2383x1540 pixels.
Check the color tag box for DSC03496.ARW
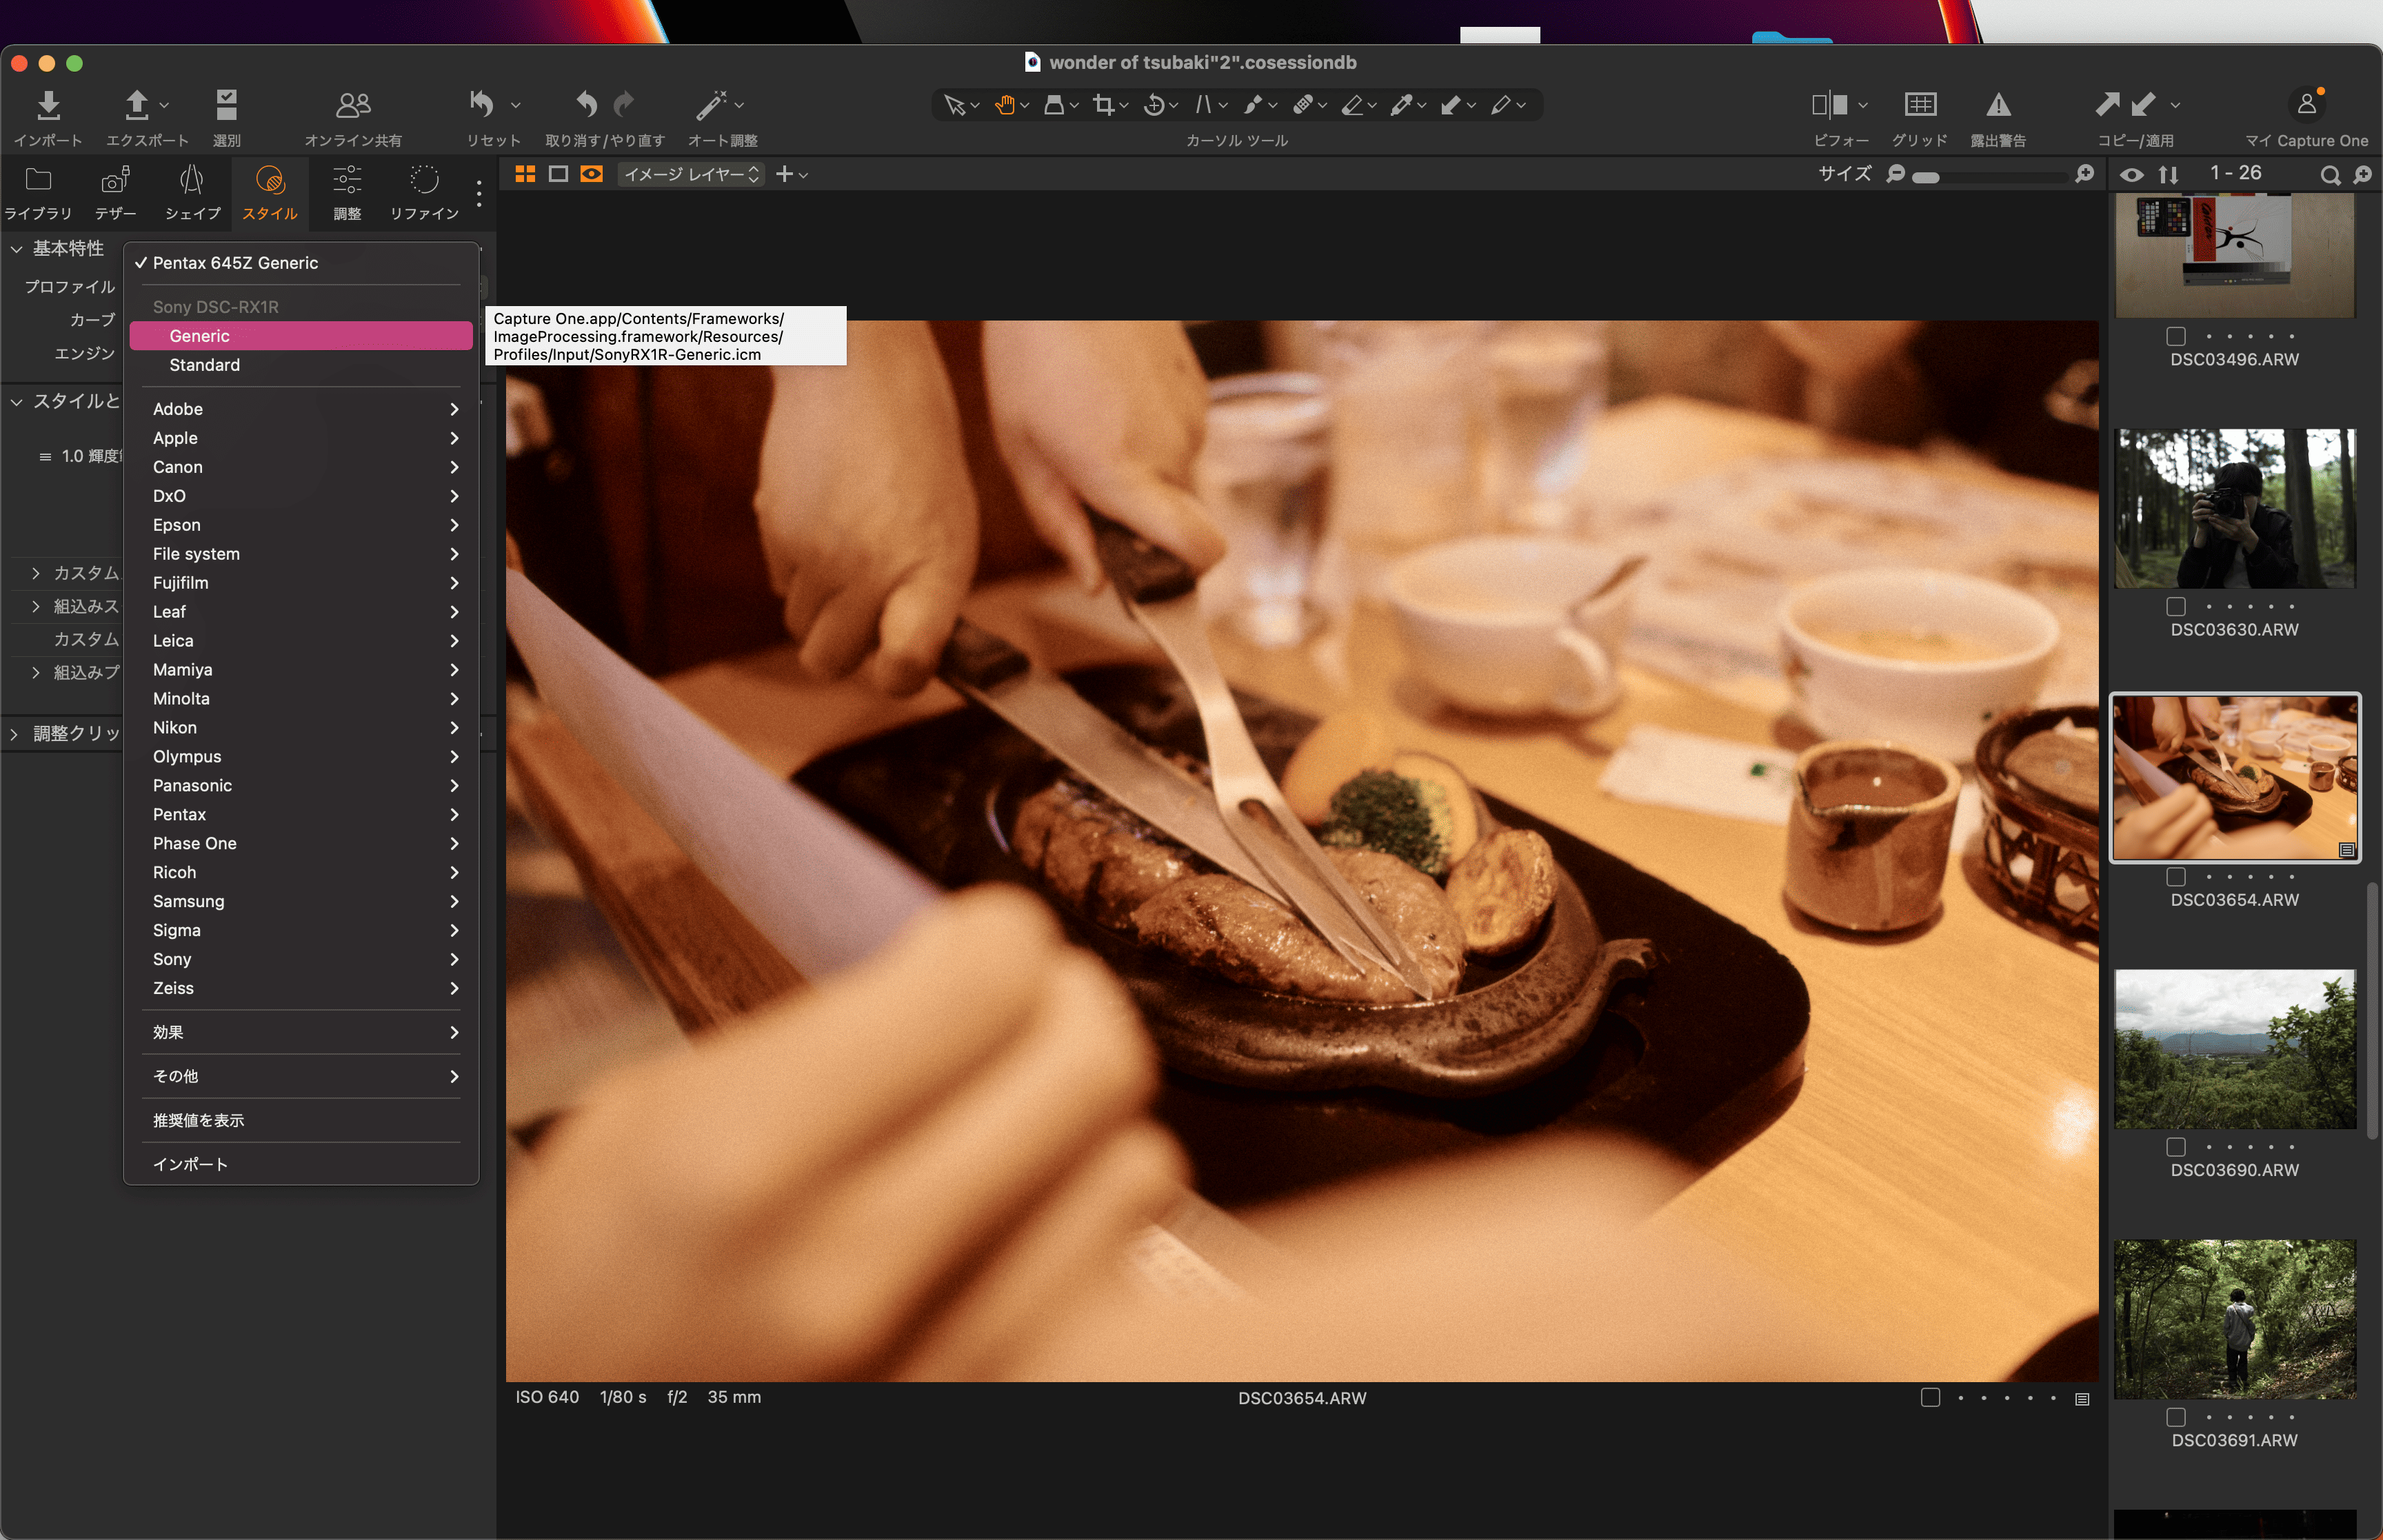pos(2176,336)
